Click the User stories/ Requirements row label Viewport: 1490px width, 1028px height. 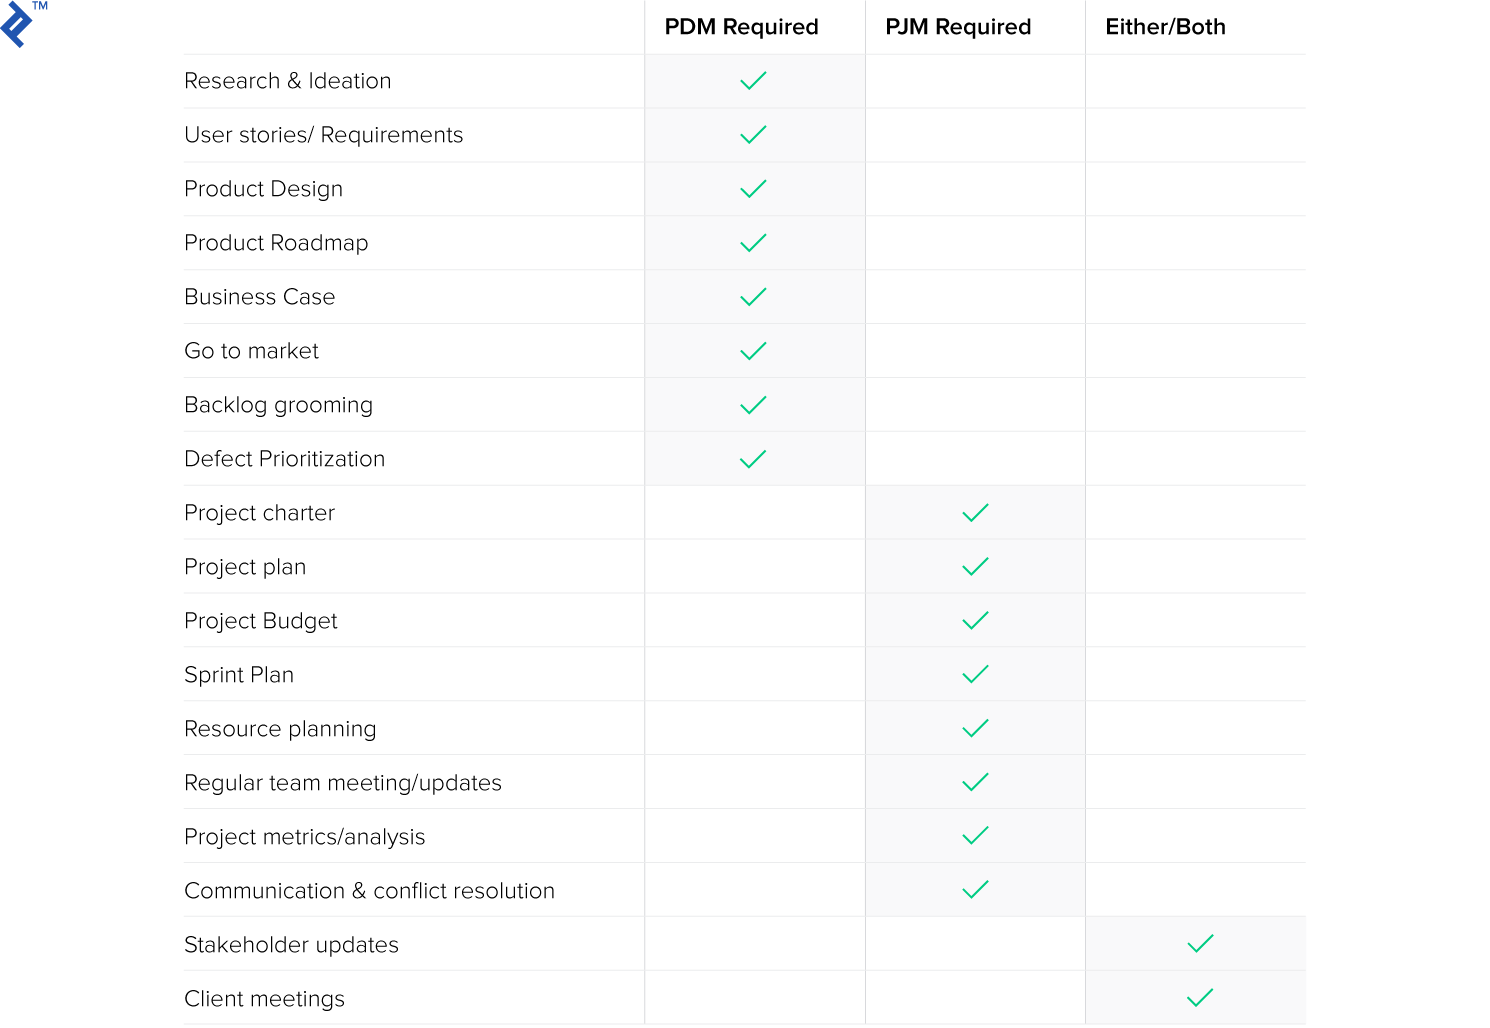(324, 135)
